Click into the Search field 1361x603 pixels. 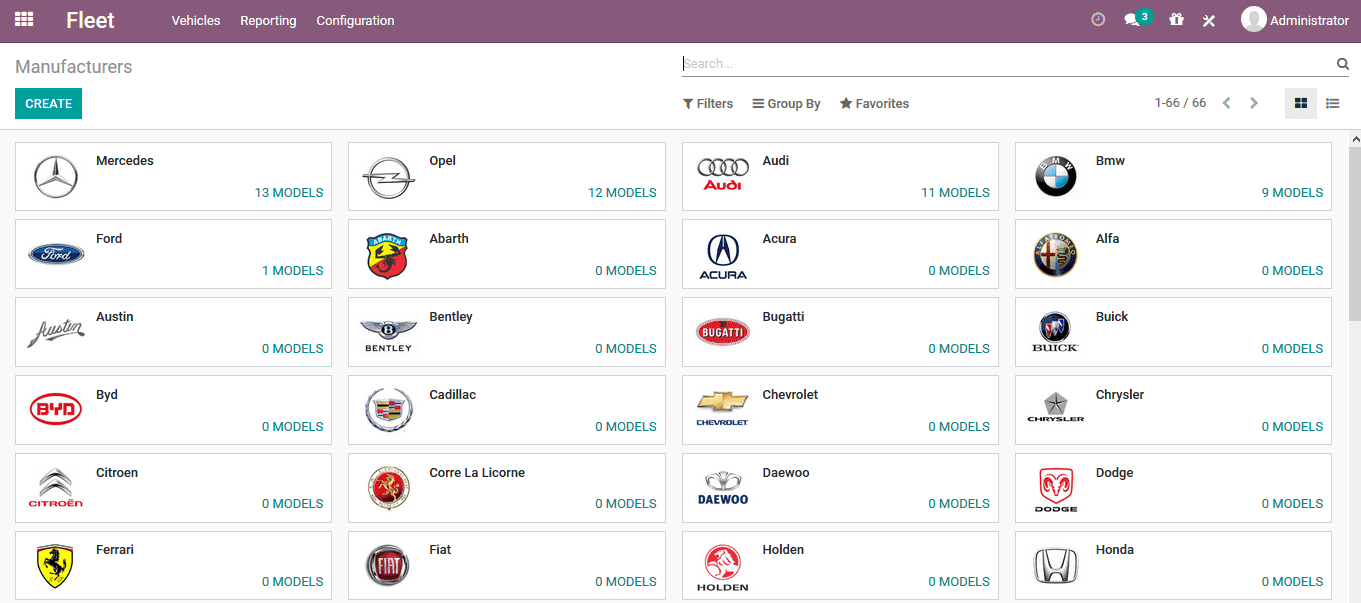(1008, 64)
